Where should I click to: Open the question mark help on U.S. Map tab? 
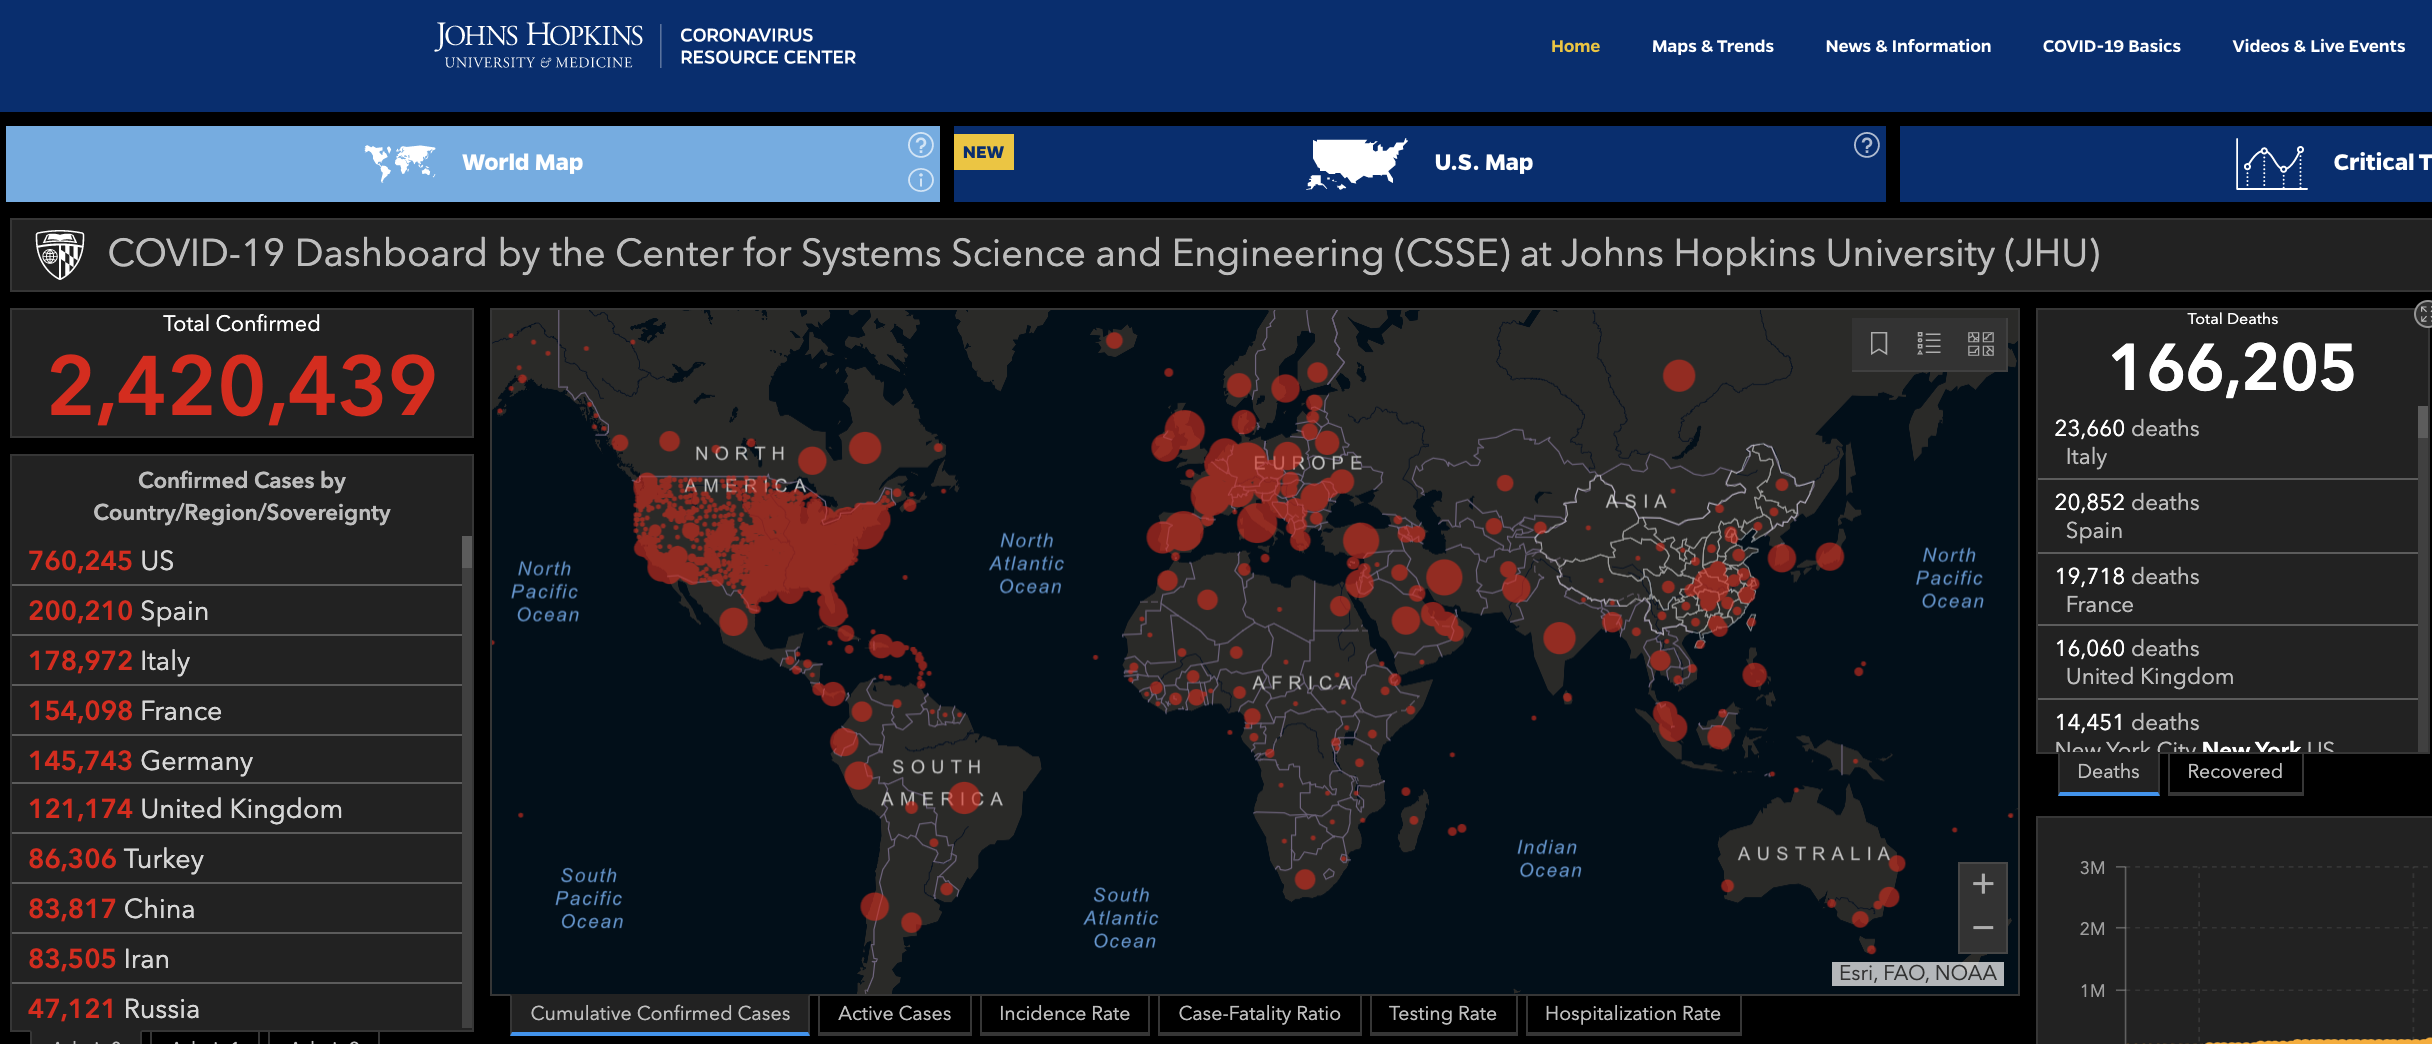point(1866,145)
